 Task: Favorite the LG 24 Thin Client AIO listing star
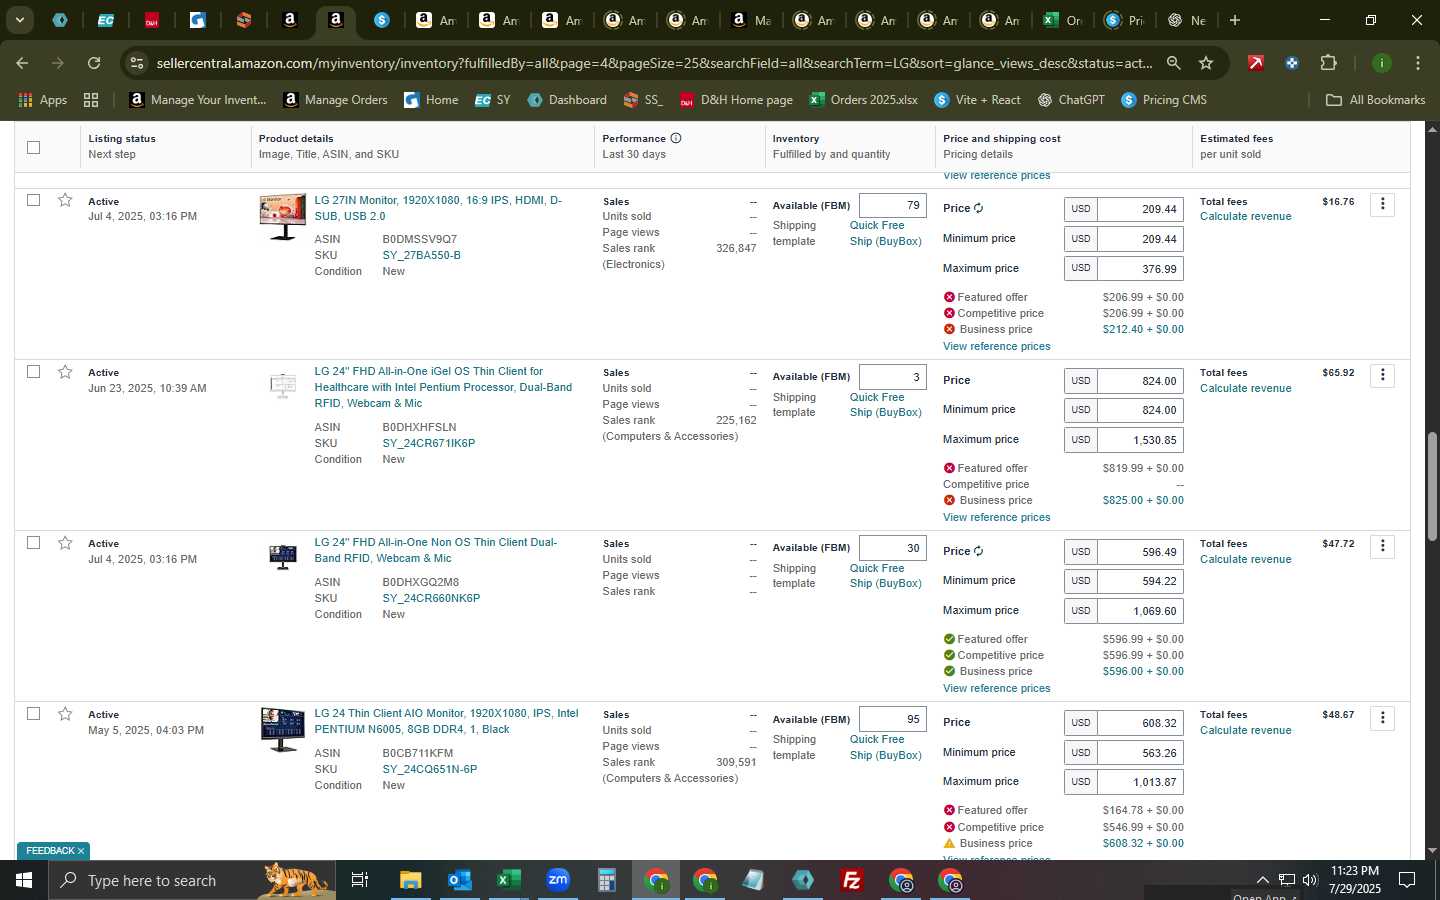click(x=65, y=713)
